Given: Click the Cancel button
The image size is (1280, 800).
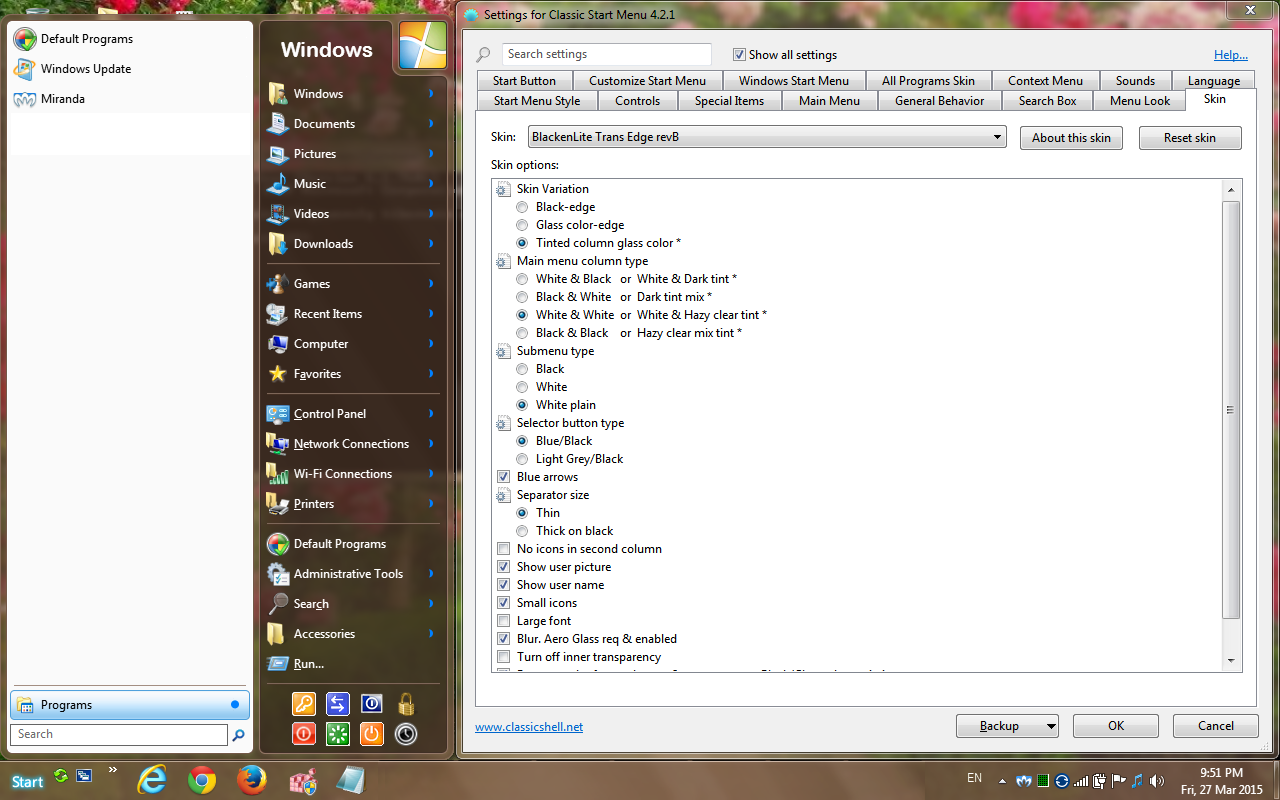Looking at the screenshot, I should pyautogui.click(x=1216, y=726).
